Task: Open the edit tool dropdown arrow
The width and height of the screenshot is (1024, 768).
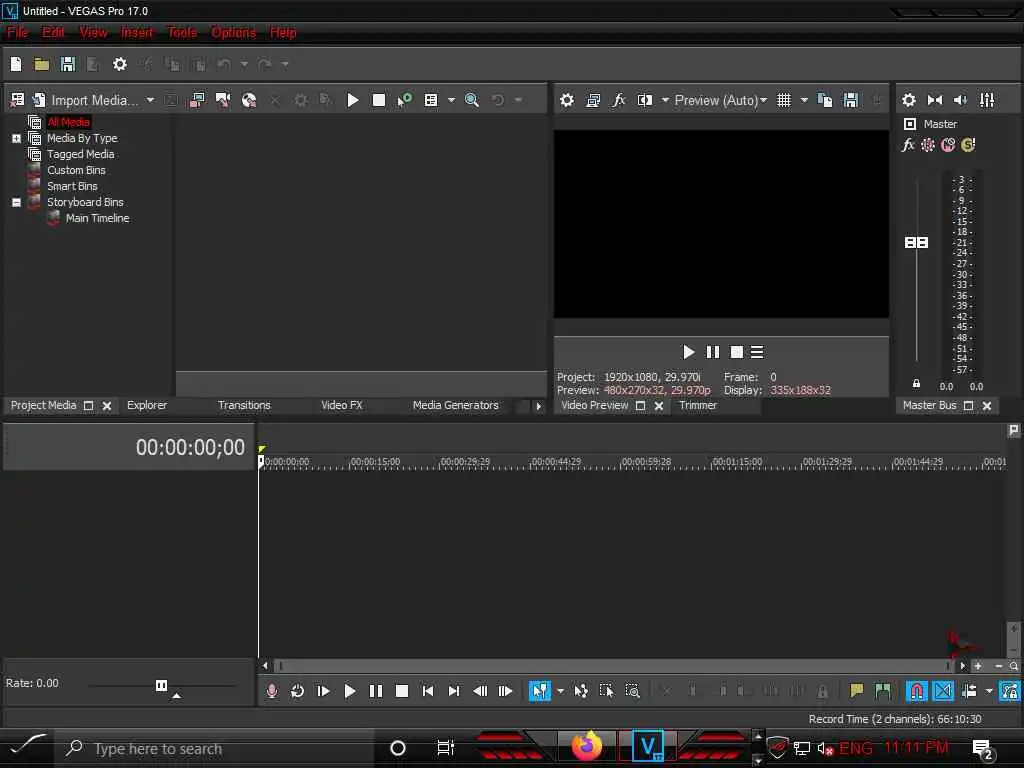Action: [560, 691]
